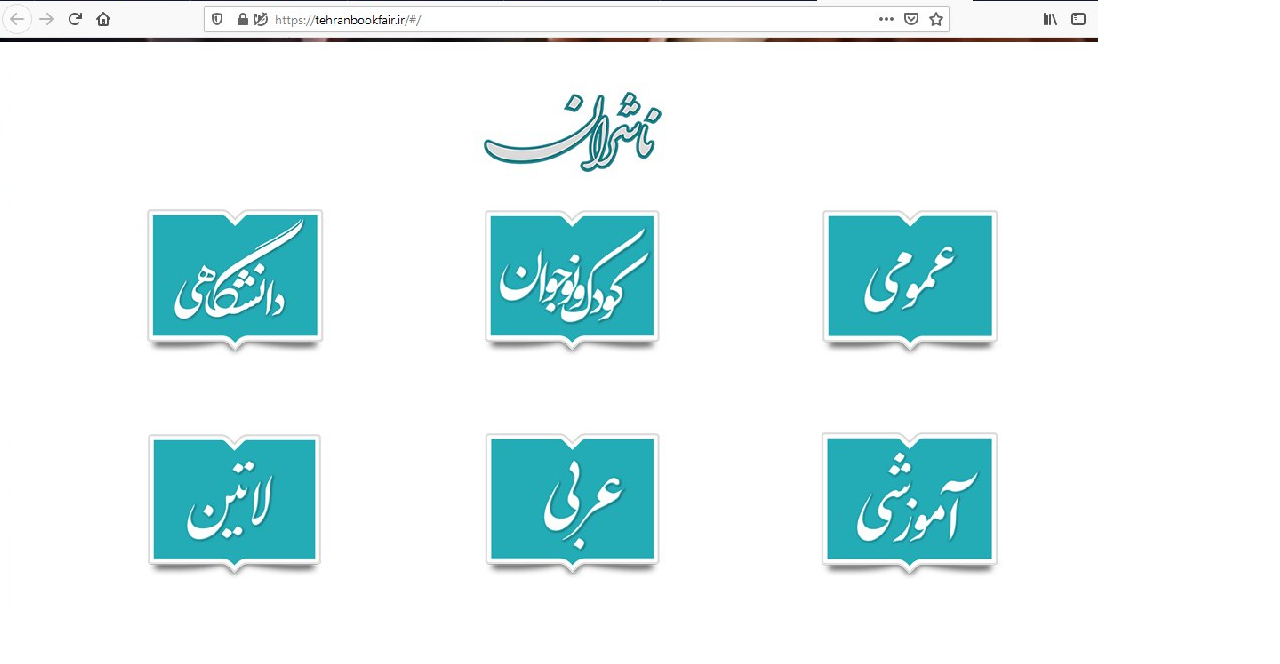Open the Library bookshelf icon
Image resolution: width=1280 pixels, height=664 pixels.
(x=1050, y=19)
